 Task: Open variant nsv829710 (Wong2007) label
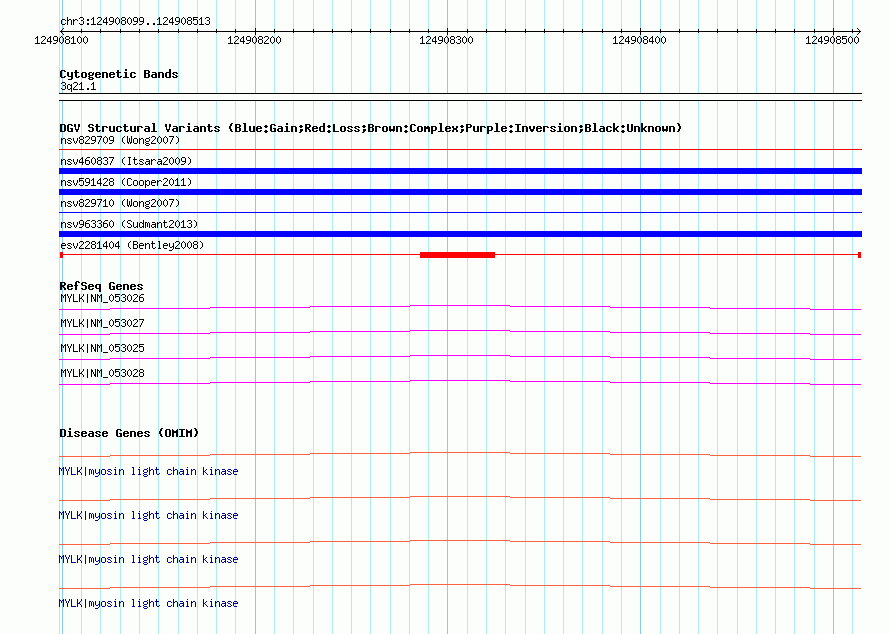[120, 203]
